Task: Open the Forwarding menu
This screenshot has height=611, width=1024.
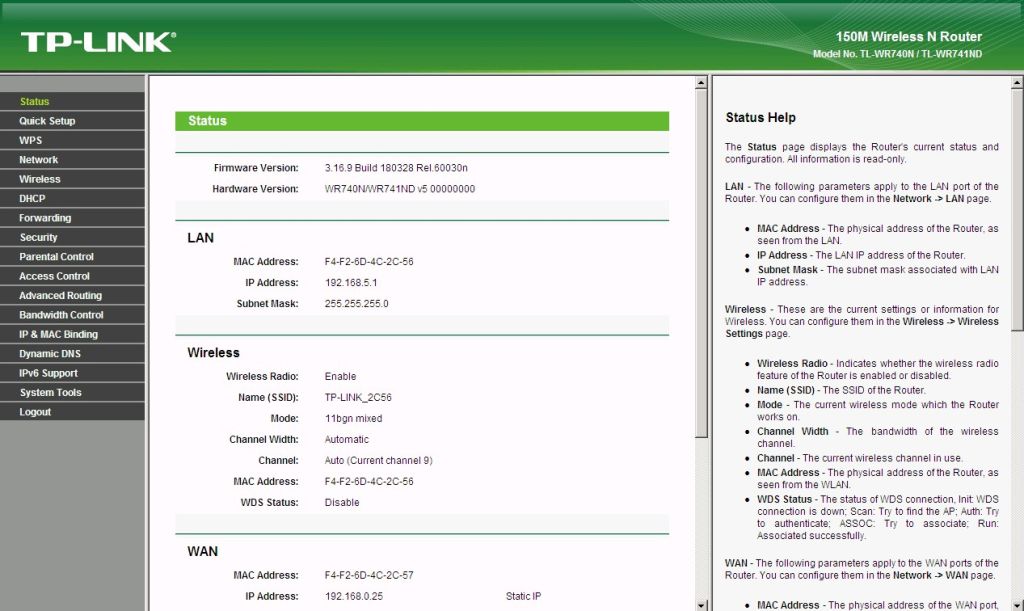Action: point(72,218)
